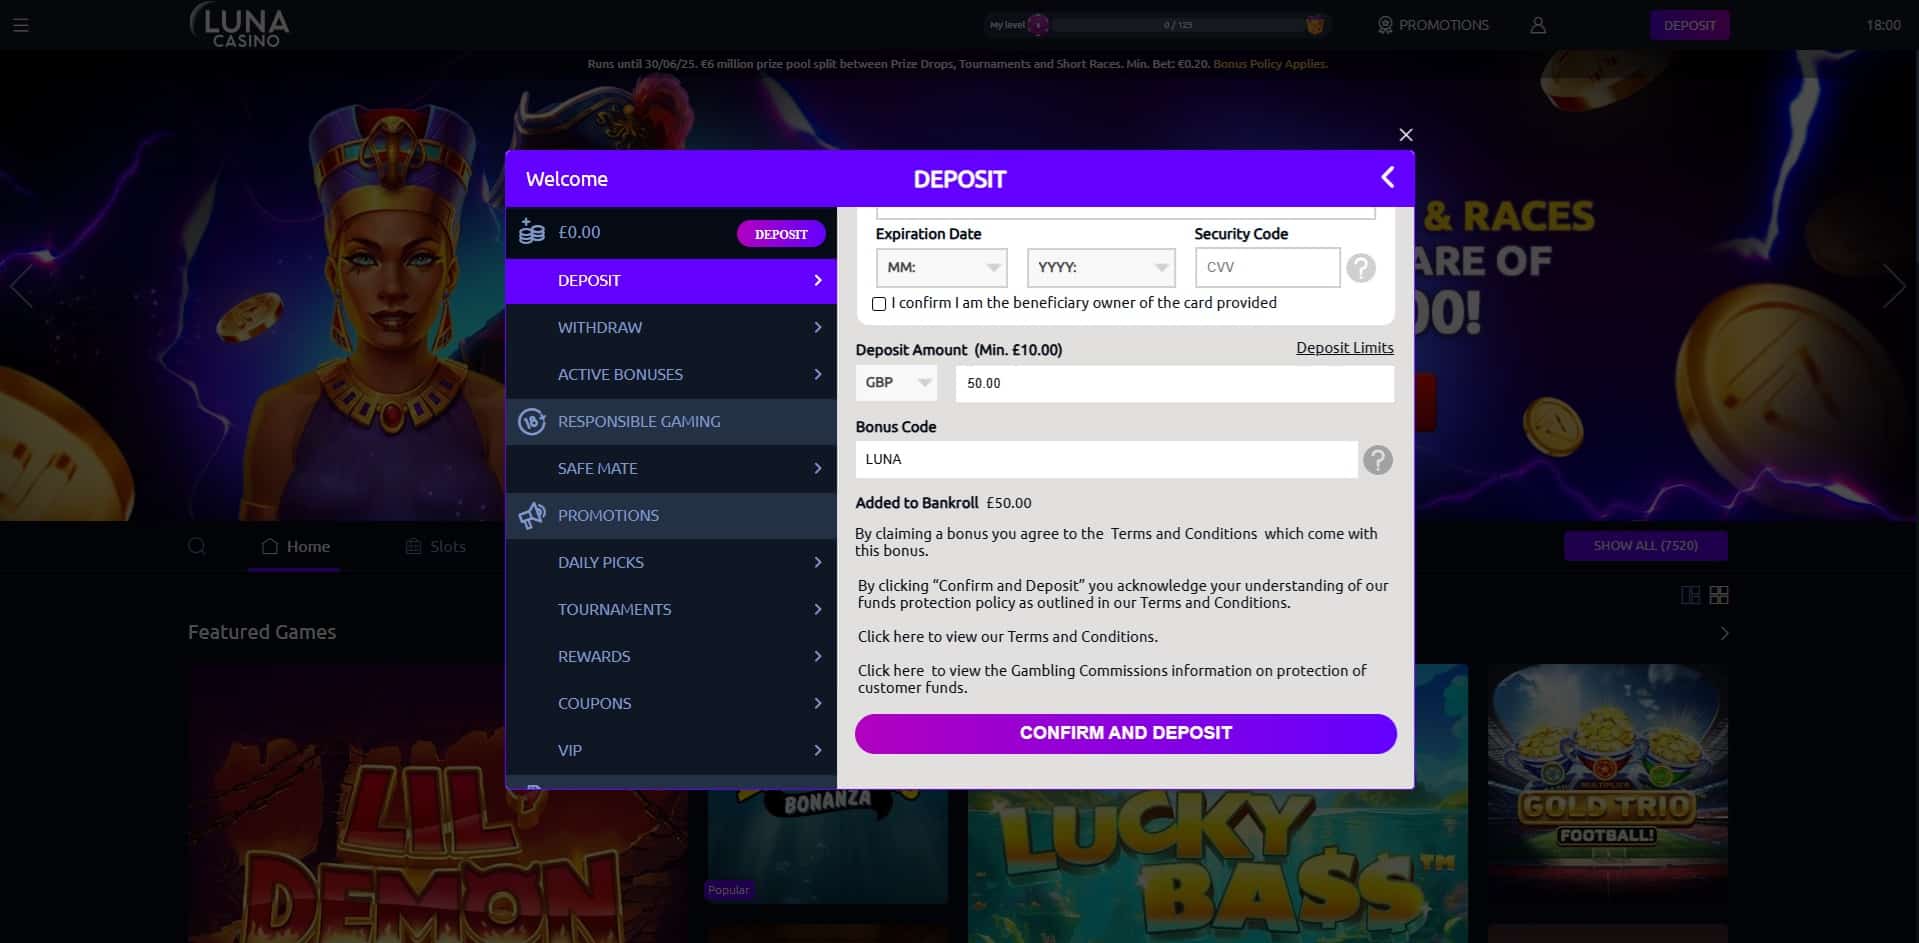Open the hamburger menu icon

[x=21, y=25]
